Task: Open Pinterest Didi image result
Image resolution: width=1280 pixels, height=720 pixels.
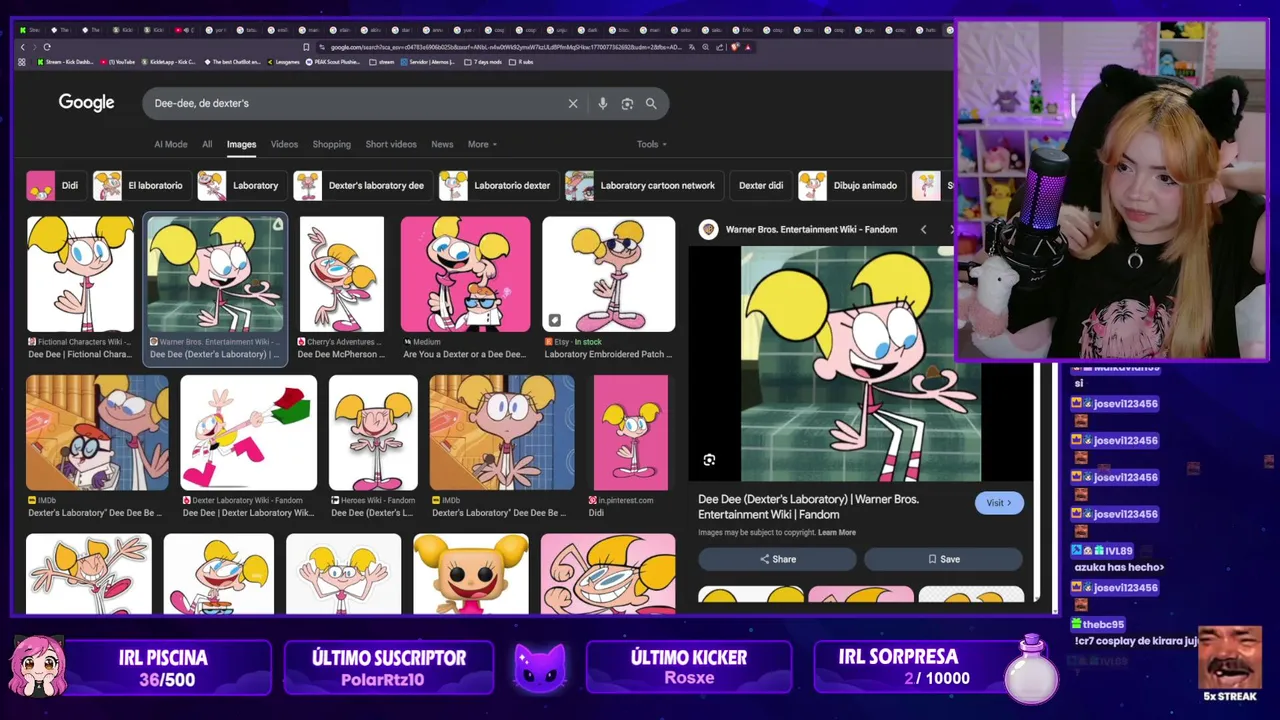Action: 630,433
